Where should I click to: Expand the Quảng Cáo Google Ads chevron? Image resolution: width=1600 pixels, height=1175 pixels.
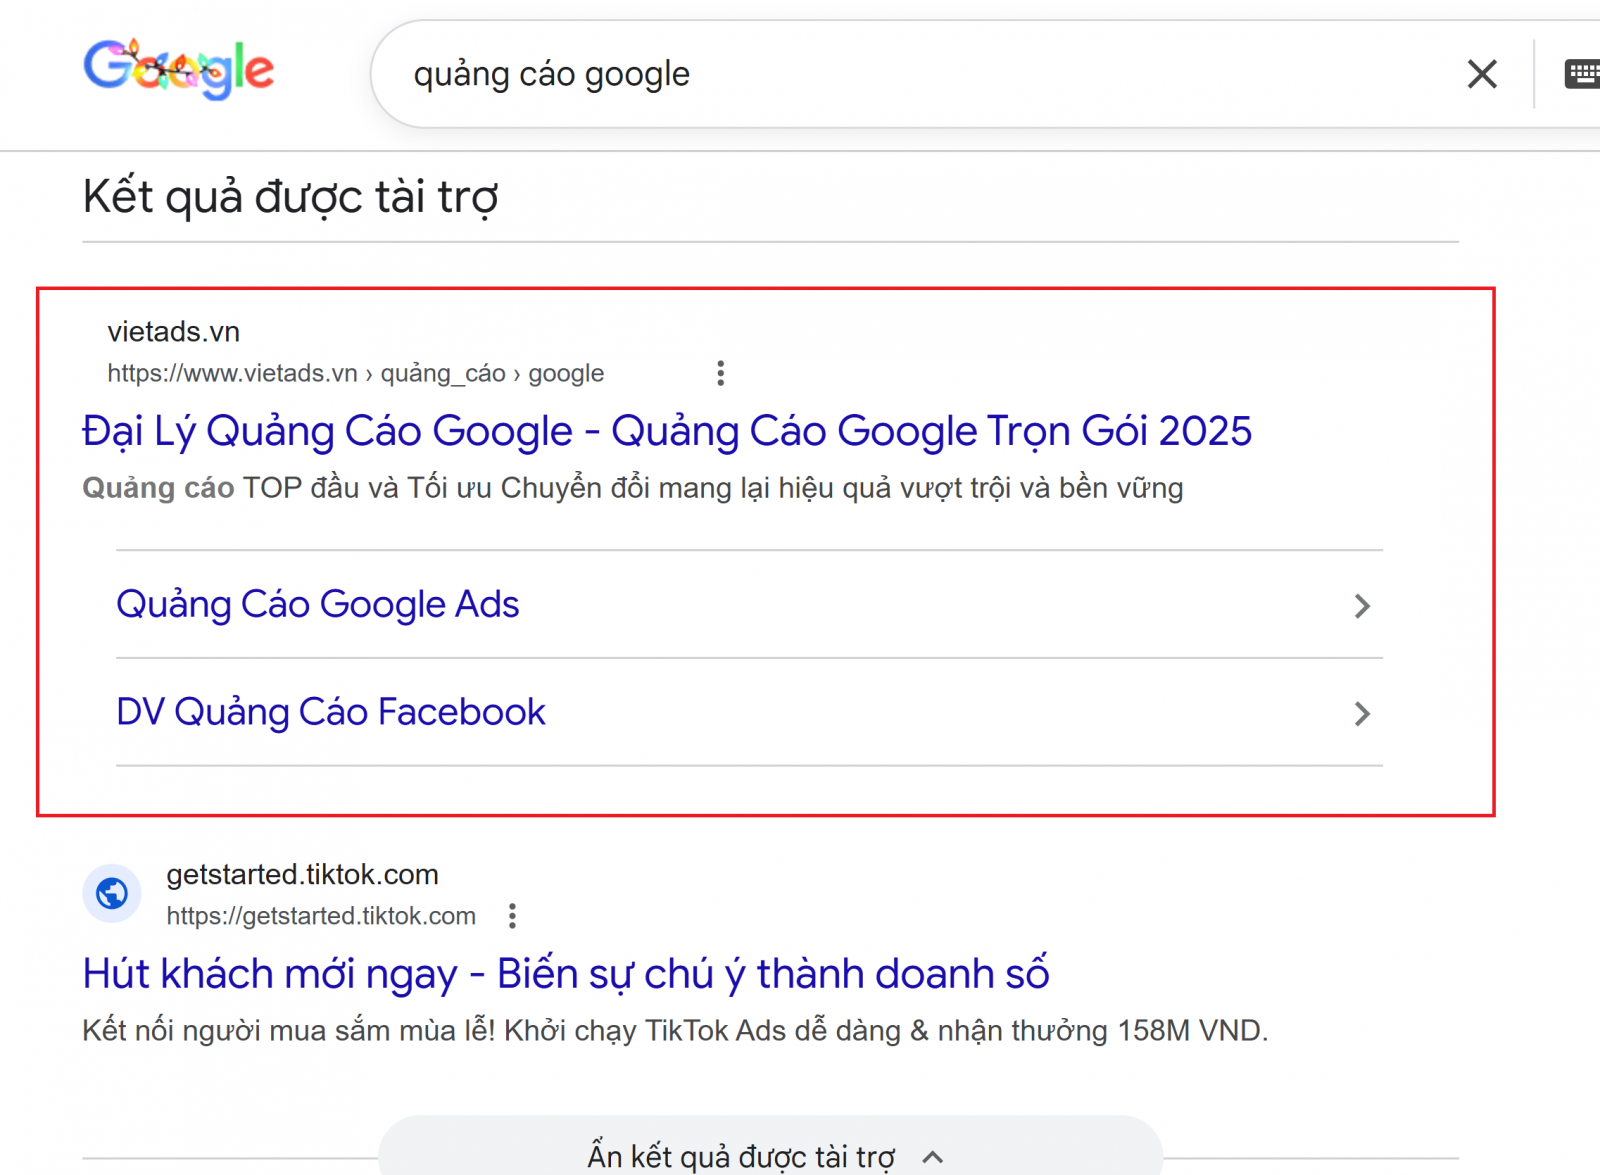click(1362, 605)
